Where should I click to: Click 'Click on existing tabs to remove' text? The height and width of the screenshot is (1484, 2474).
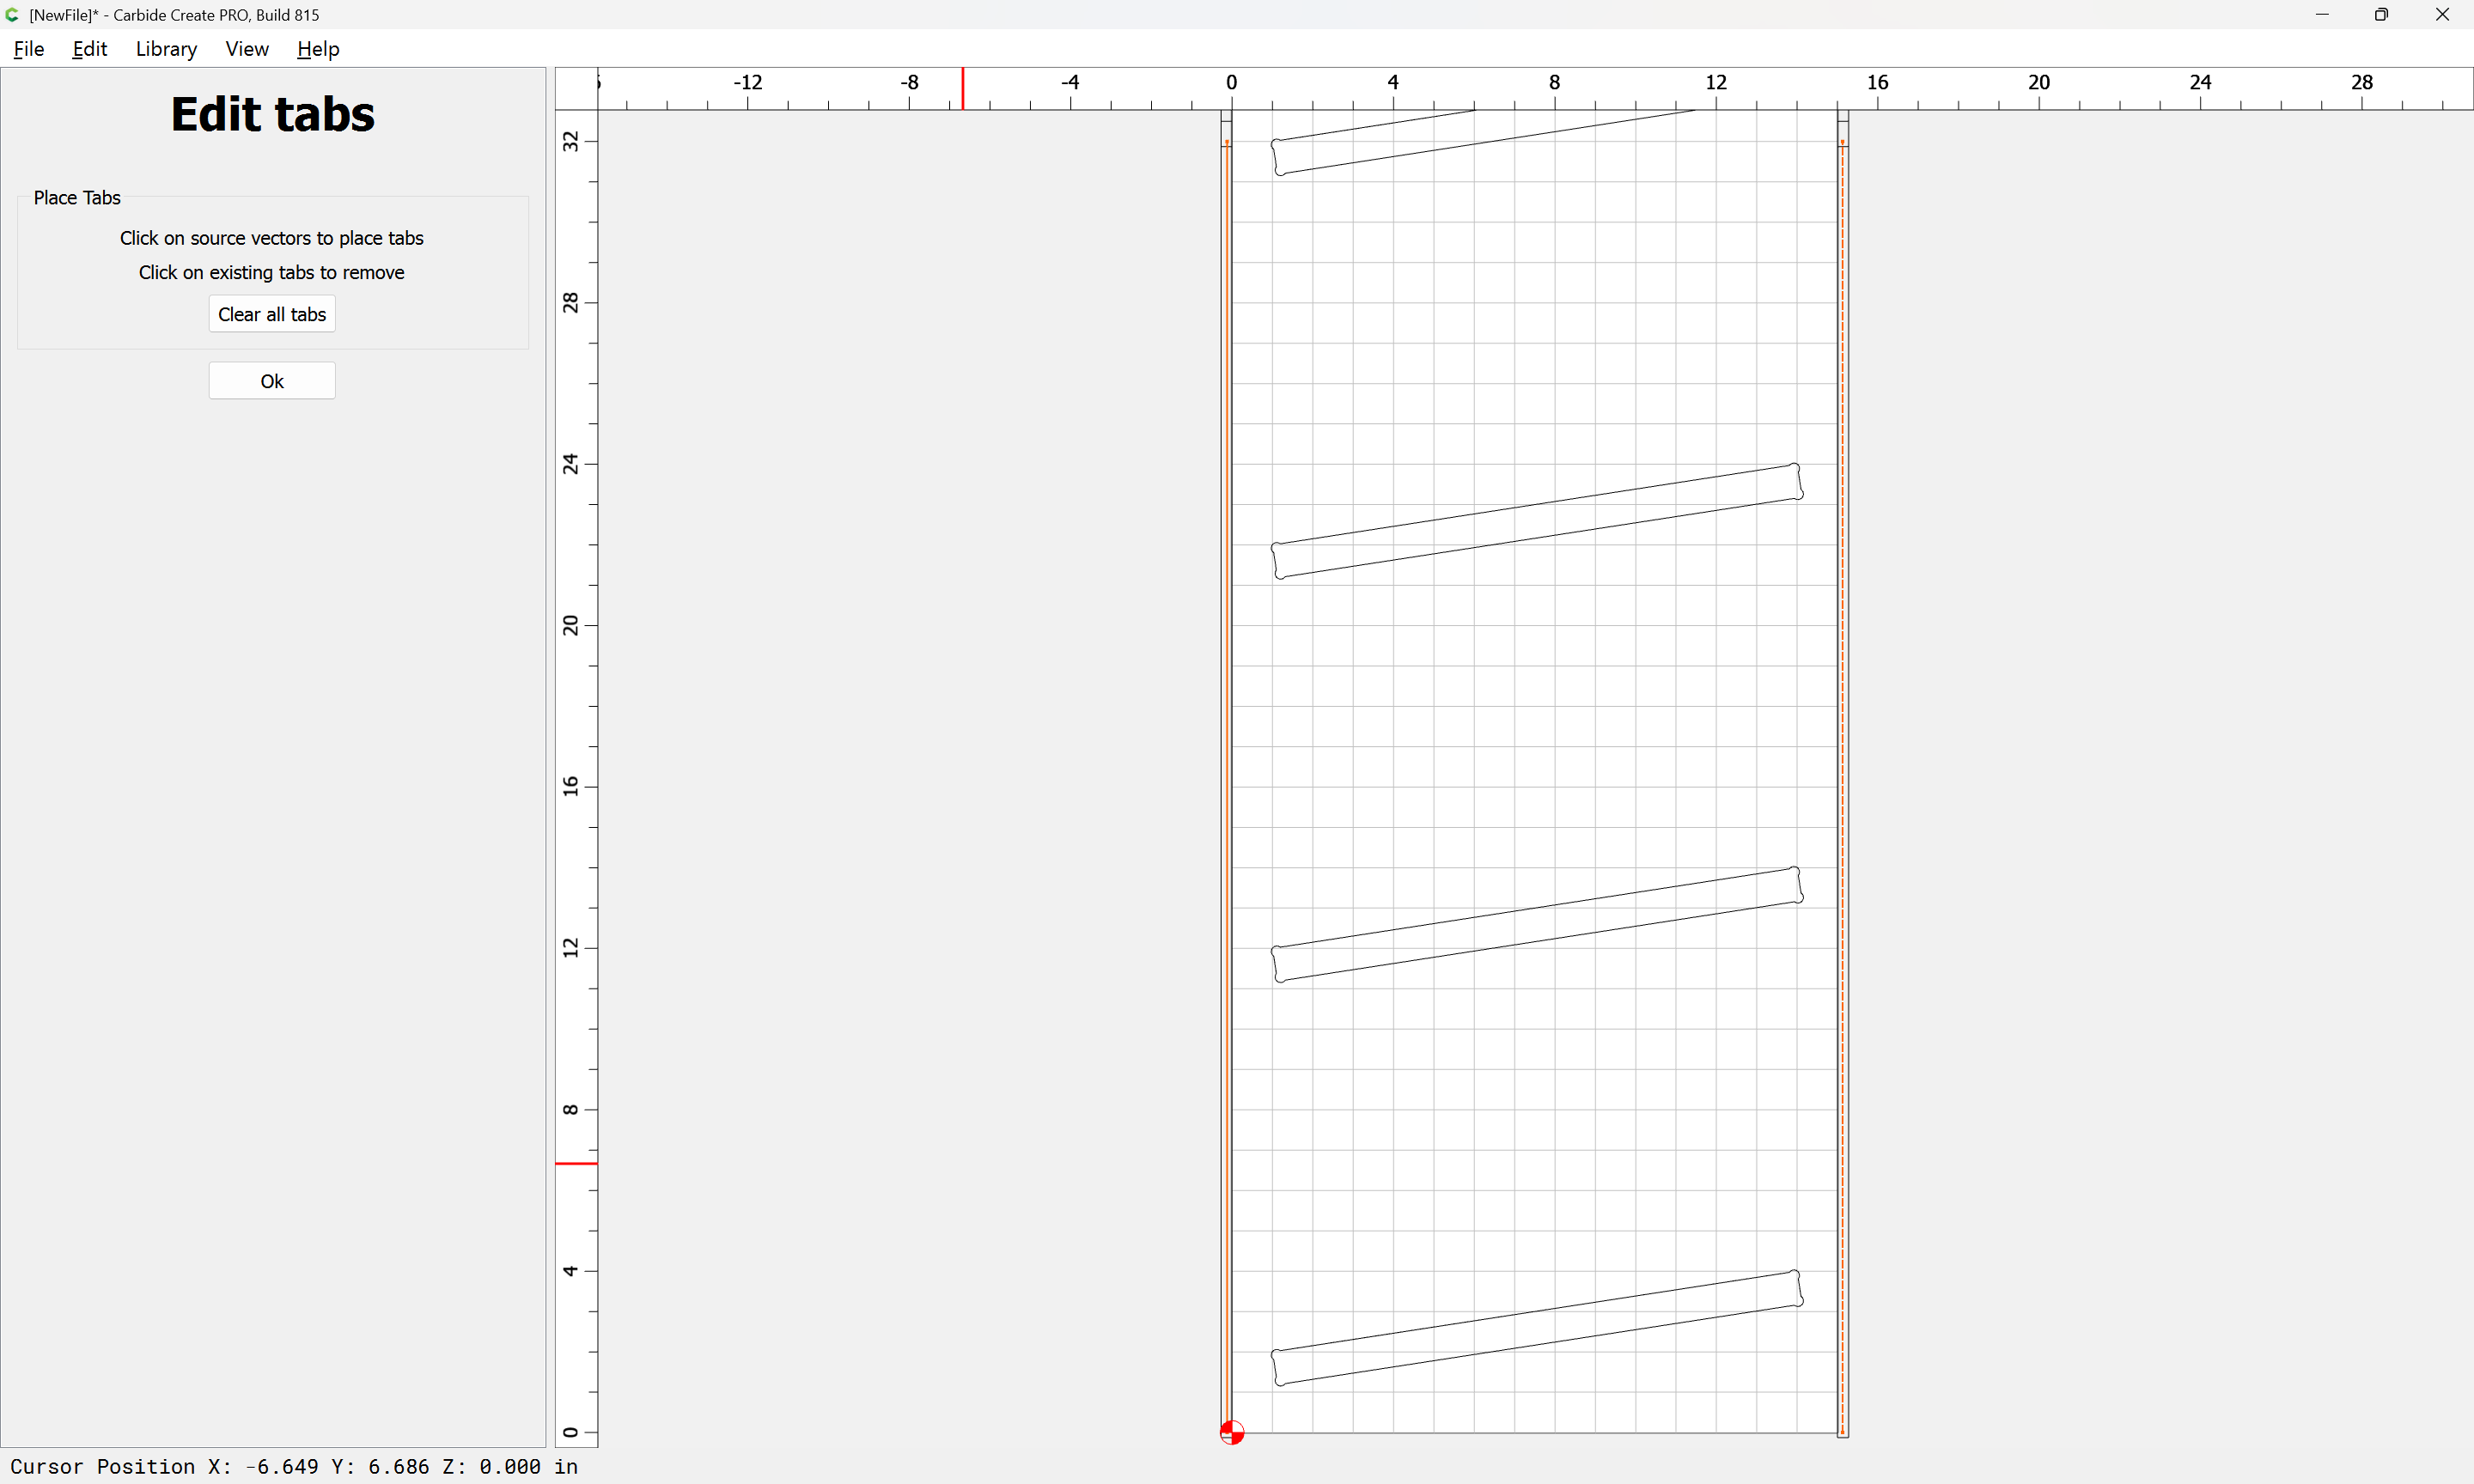272,272
